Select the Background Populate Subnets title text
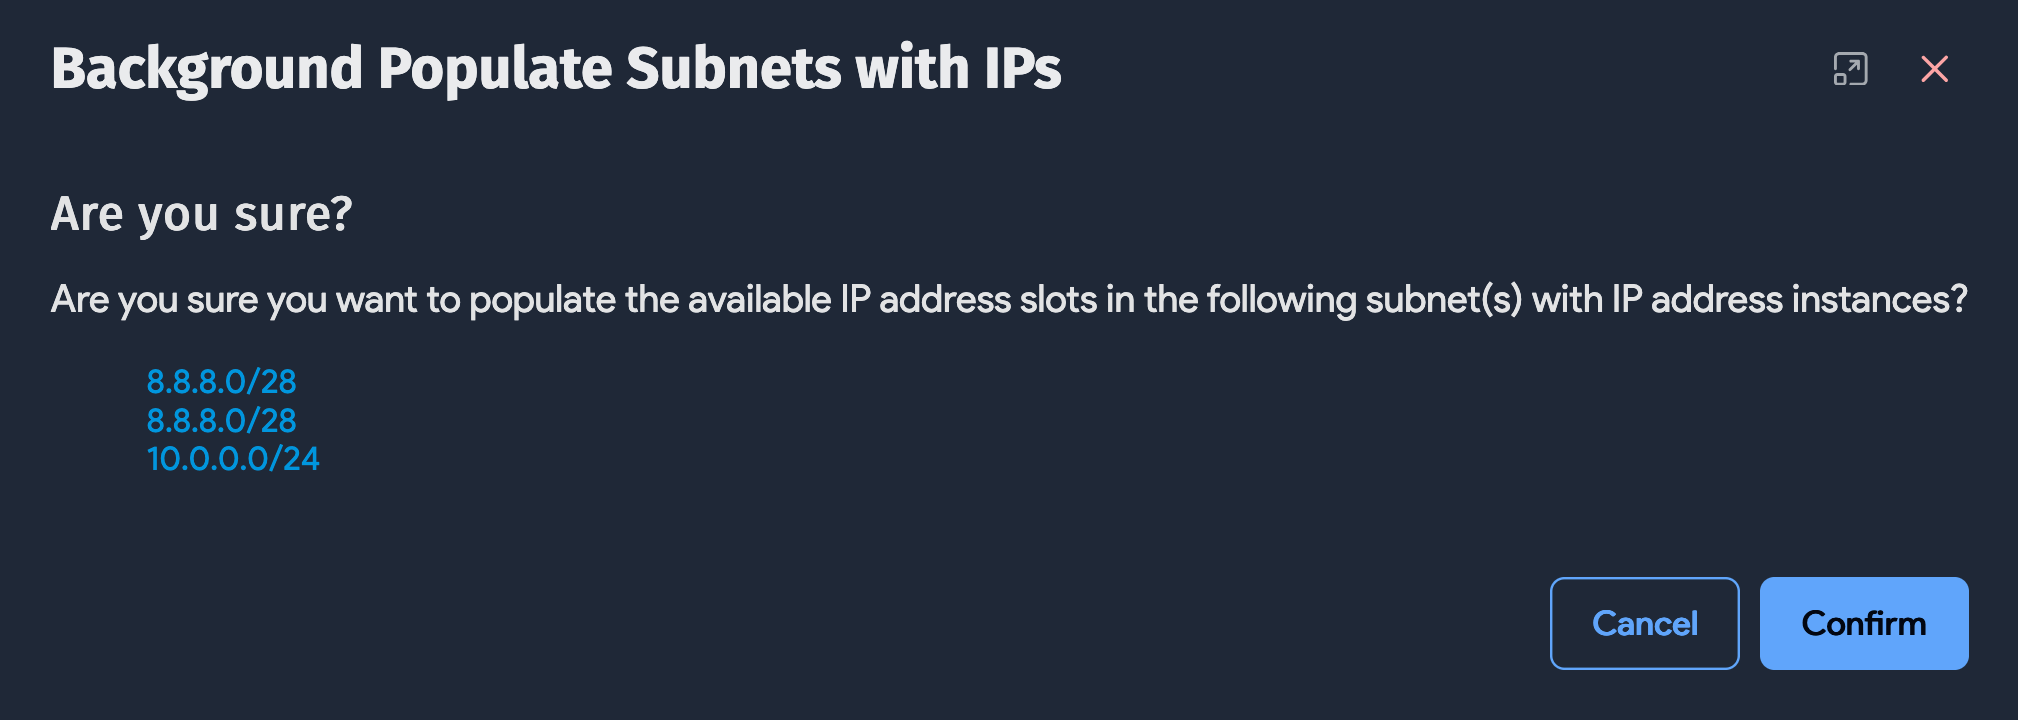The height and width of the screenshot is (720, 2018). (556, 68)
